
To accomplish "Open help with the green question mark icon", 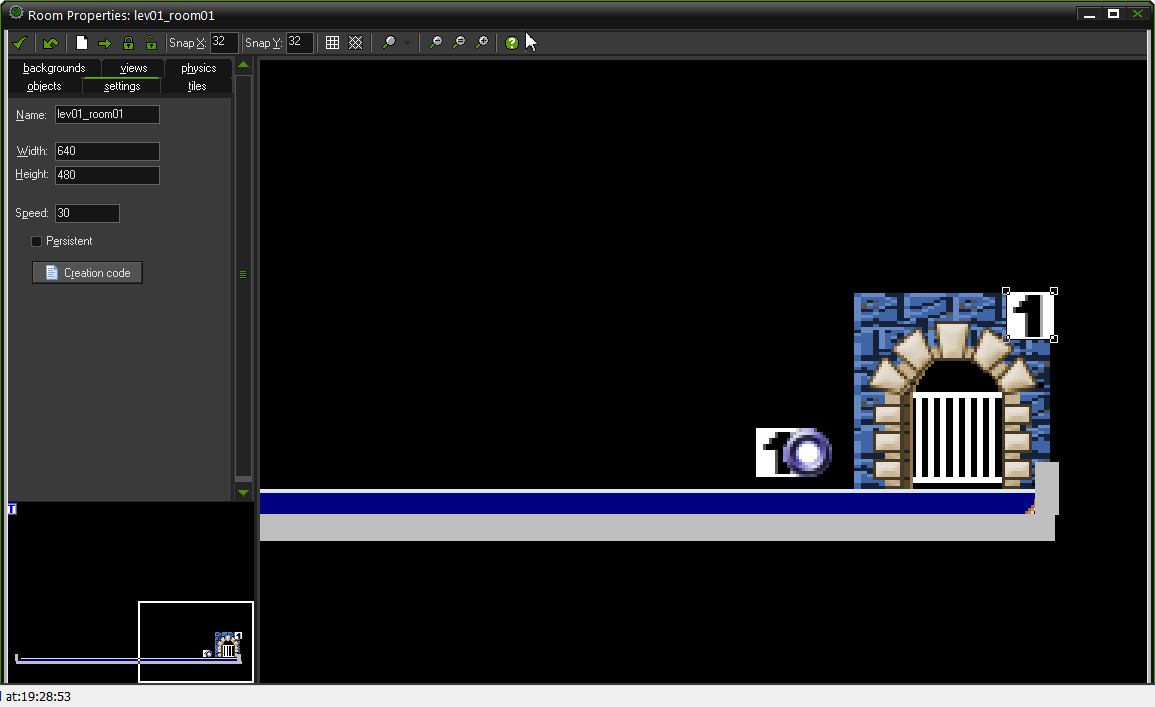I will pos(512,43).
